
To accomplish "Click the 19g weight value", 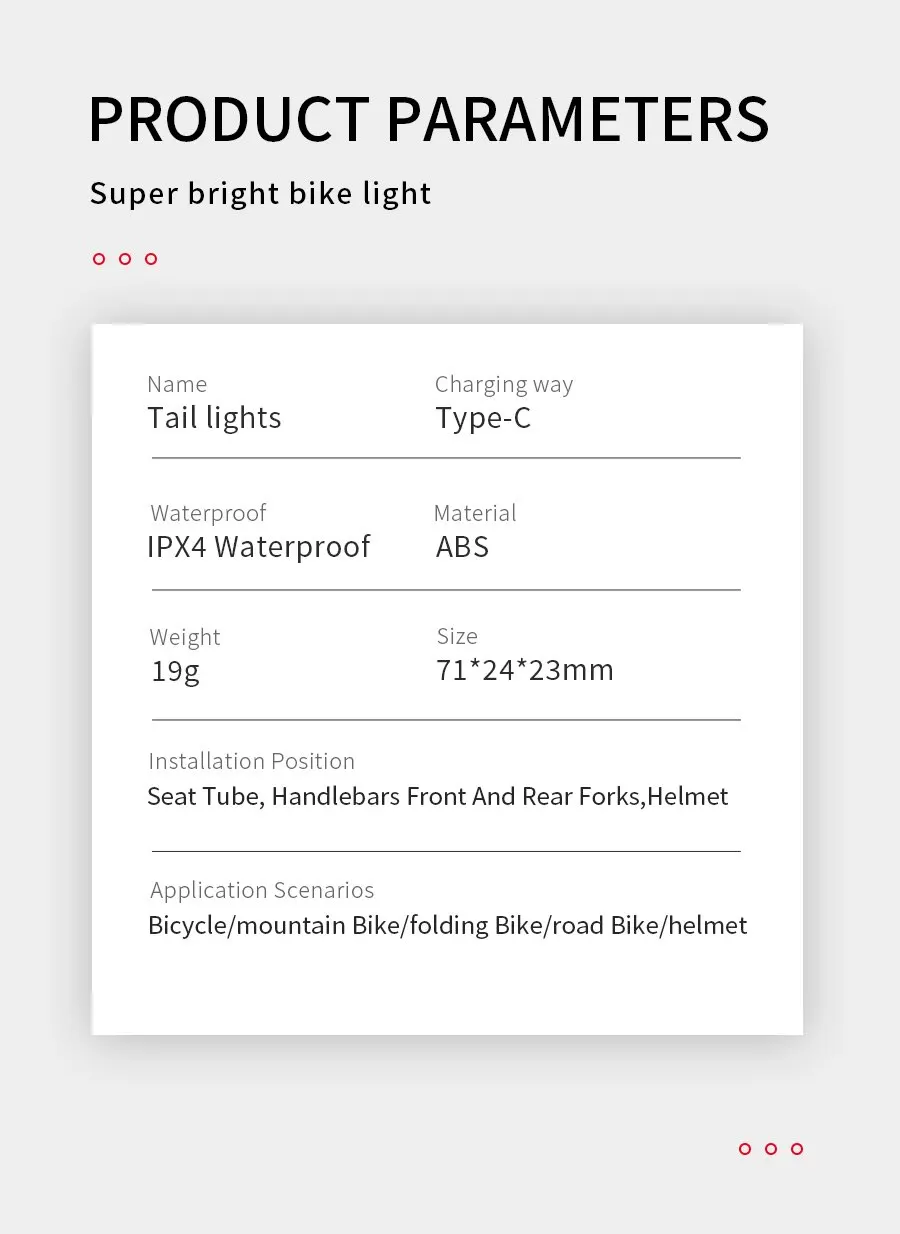I will click(x=175, y=671).
